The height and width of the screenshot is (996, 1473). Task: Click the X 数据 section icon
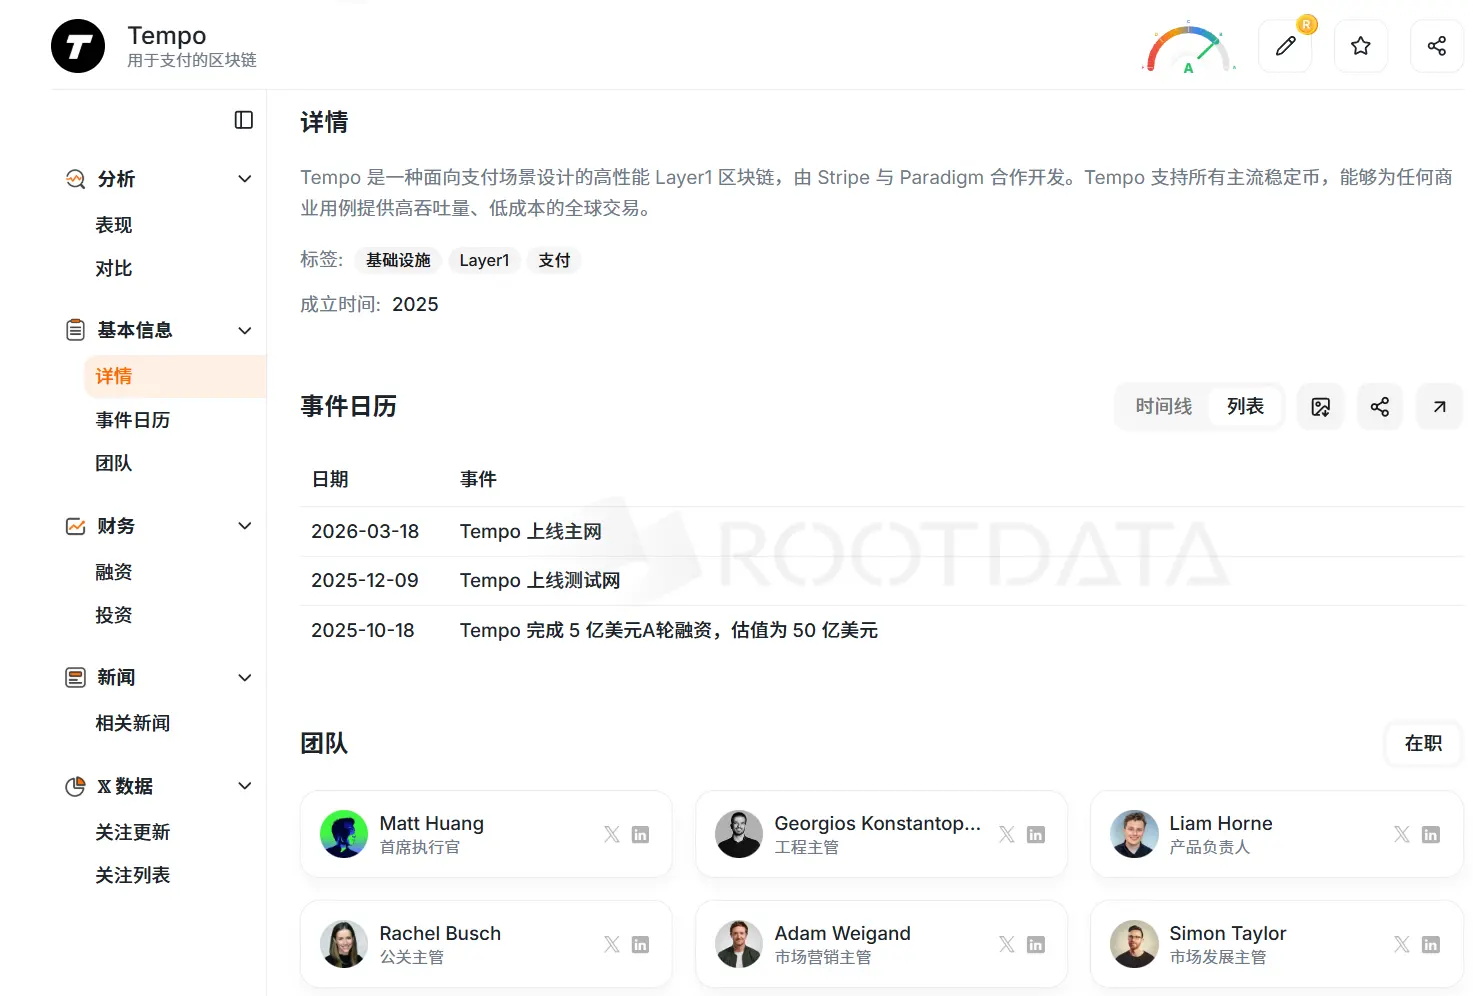click(76, 786)
